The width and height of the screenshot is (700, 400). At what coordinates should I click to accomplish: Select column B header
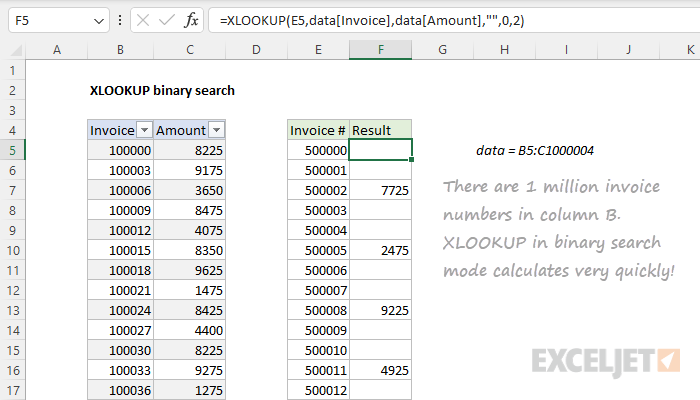point(121,50)
